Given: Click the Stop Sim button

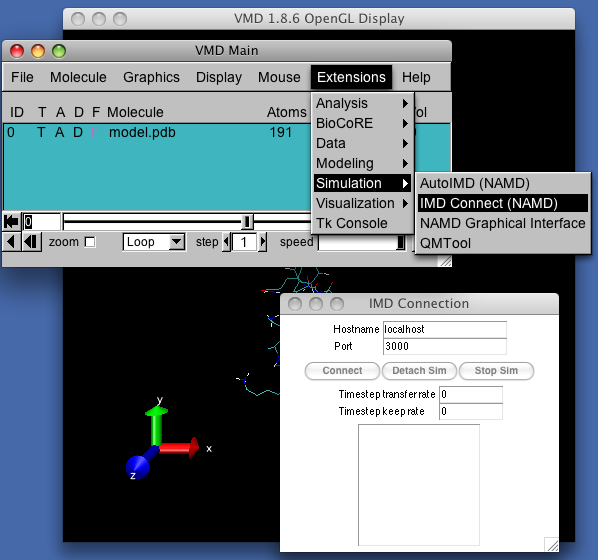Looking at the screenshot, I should pos(497,371).
